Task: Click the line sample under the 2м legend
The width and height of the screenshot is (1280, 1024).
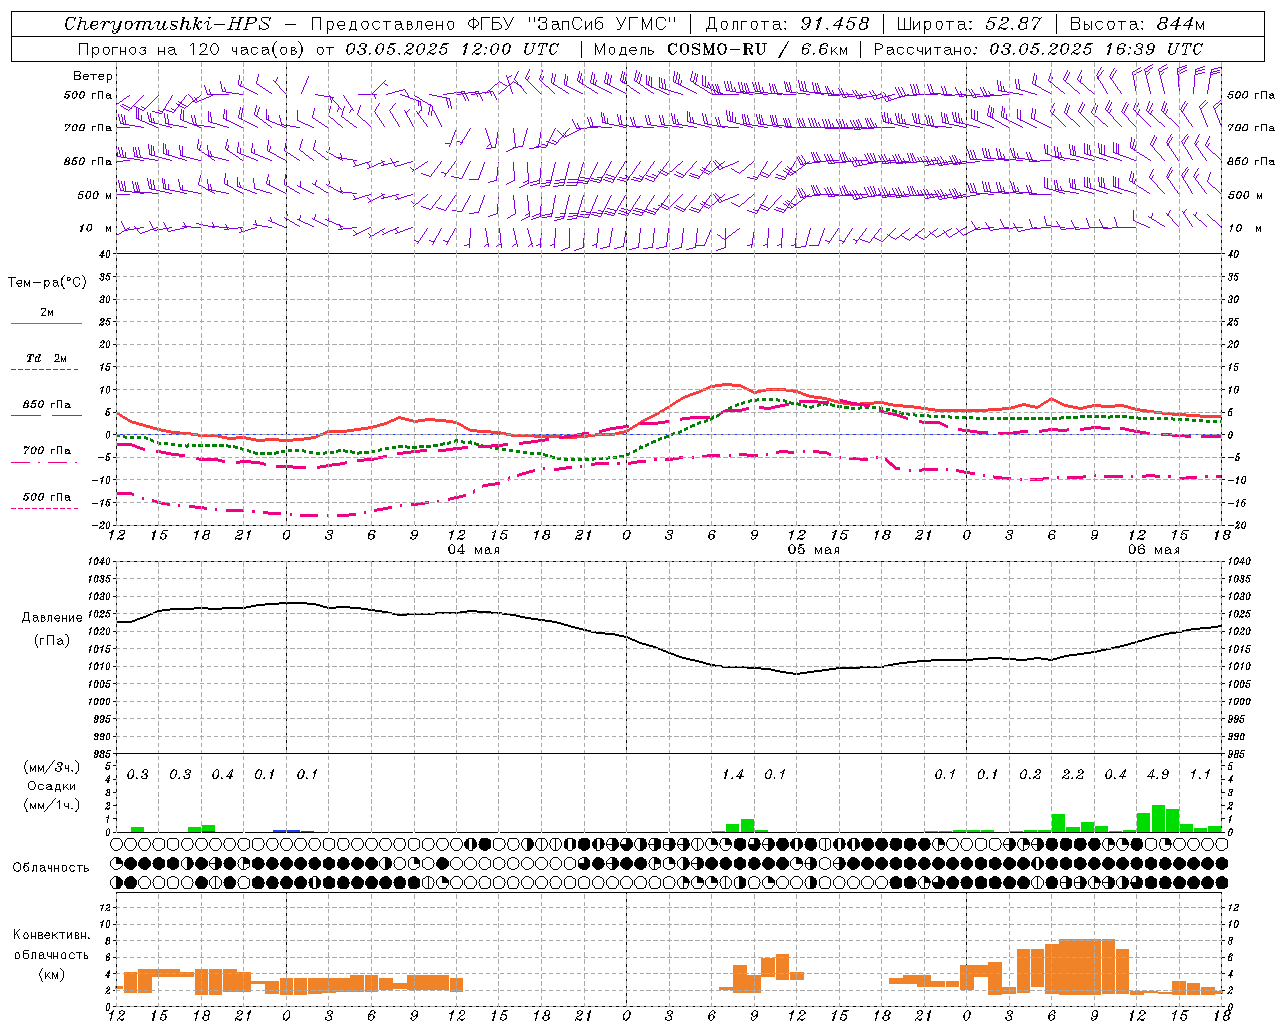Action: (46, 324)
